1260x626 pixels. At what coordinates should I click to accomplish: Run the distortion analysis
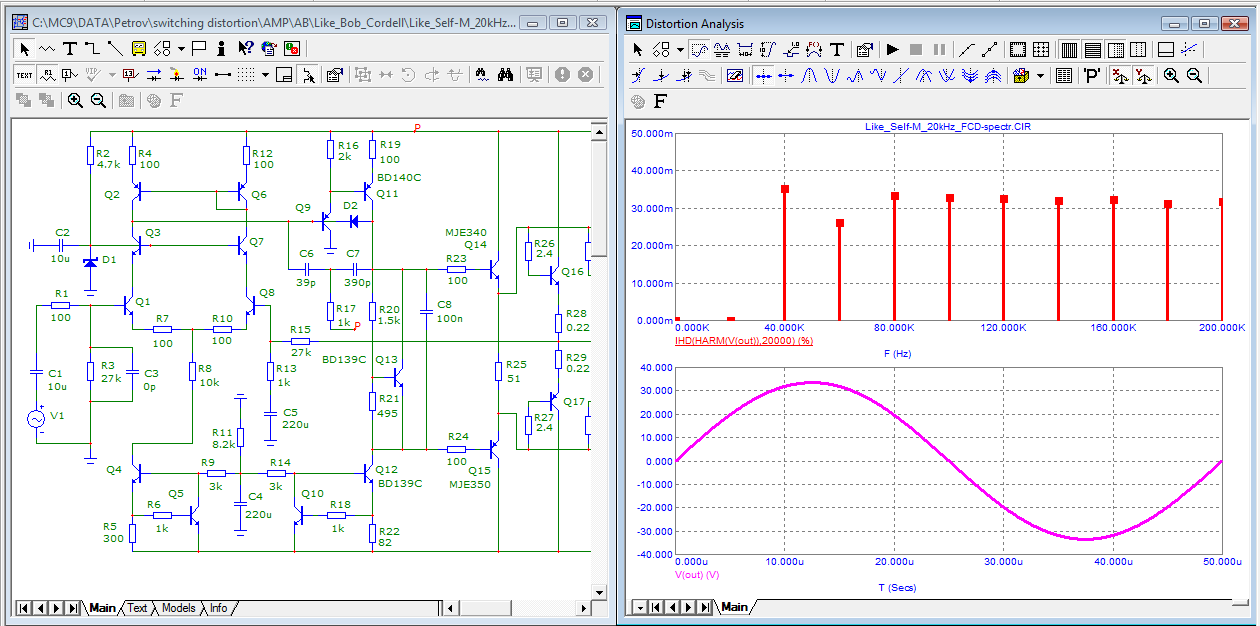tap(893, 50)
